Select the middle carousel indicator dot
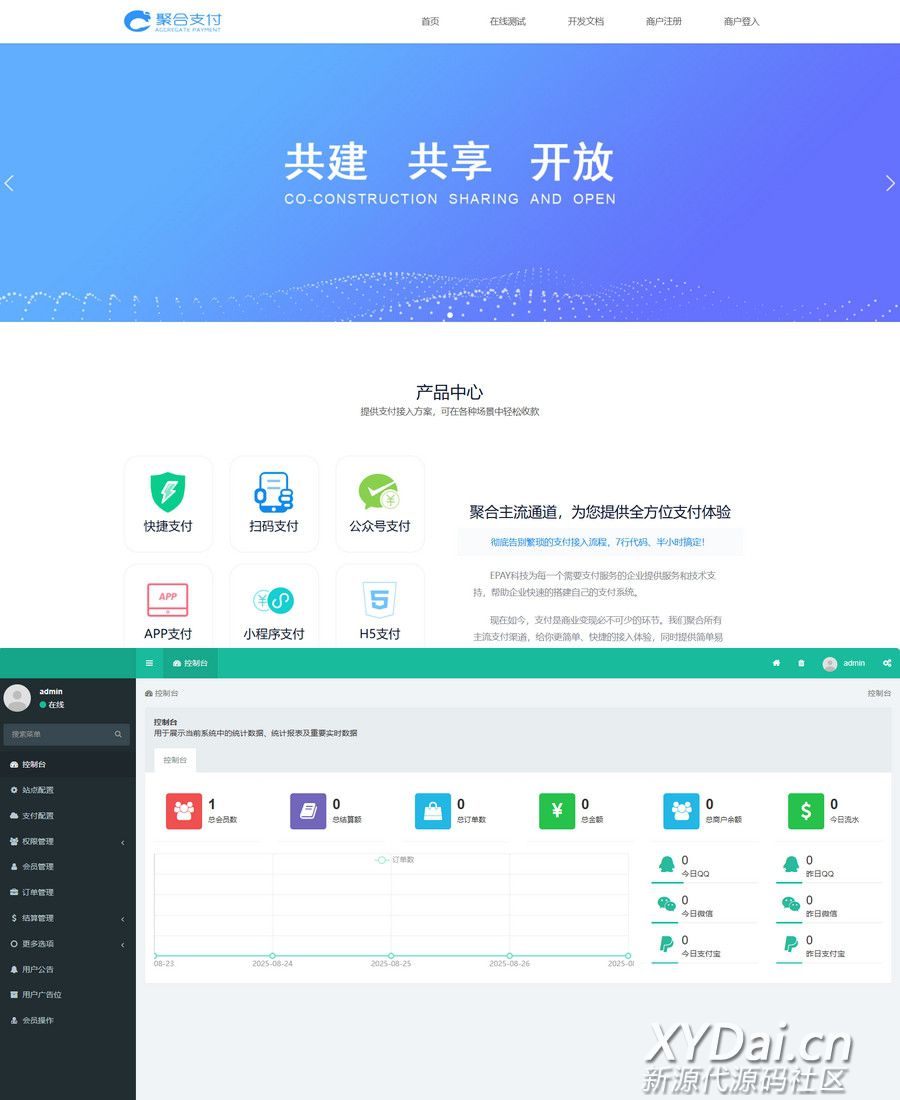 [x=450, y=315]
